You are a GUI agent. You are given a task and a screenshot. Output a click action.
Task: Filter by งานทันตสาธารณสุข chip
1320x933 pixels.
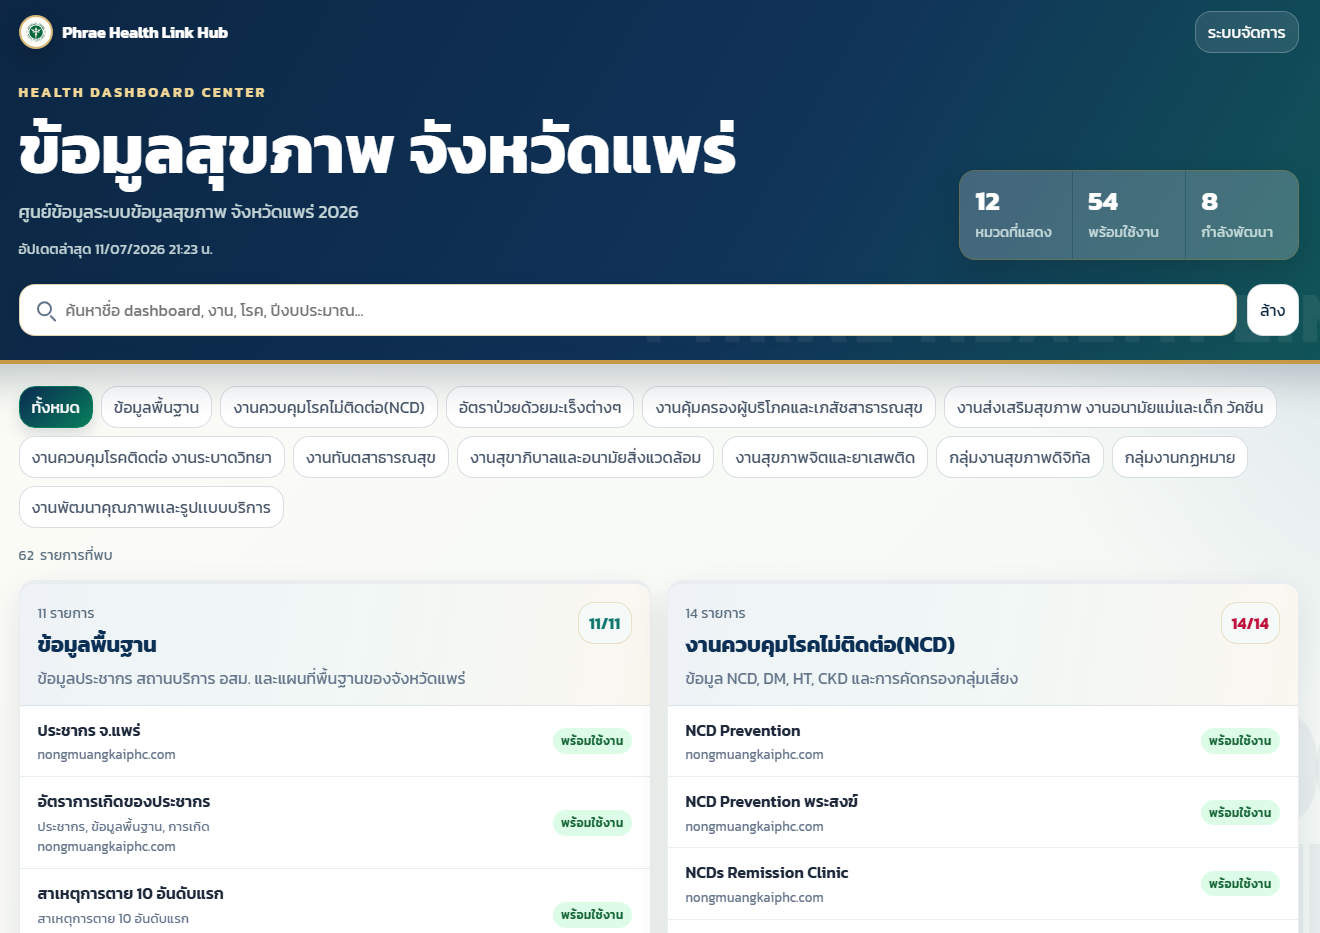pyautogui.click(x=371, y=457)
